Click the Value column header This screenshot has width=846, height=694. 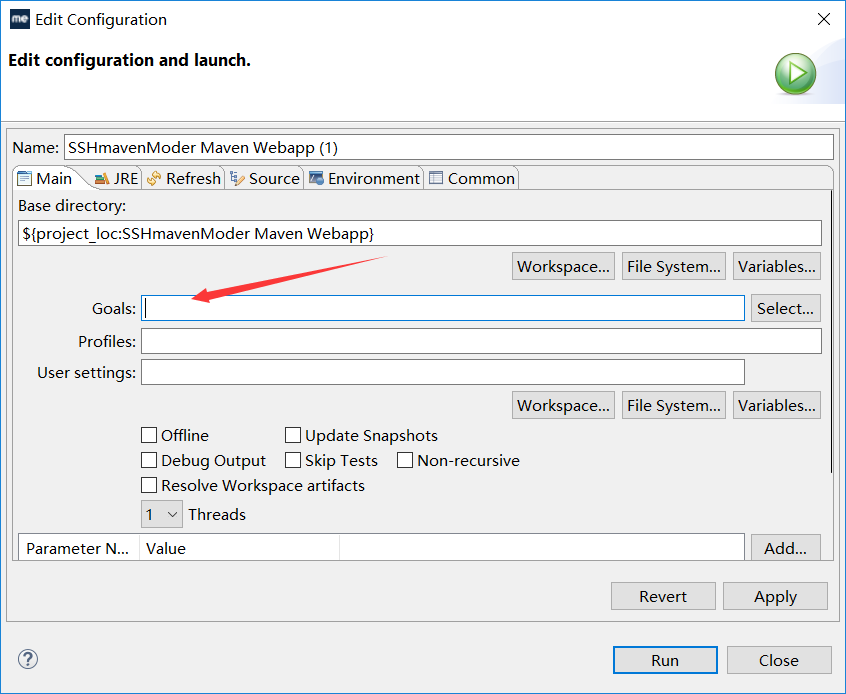click(x=240, y=548)
